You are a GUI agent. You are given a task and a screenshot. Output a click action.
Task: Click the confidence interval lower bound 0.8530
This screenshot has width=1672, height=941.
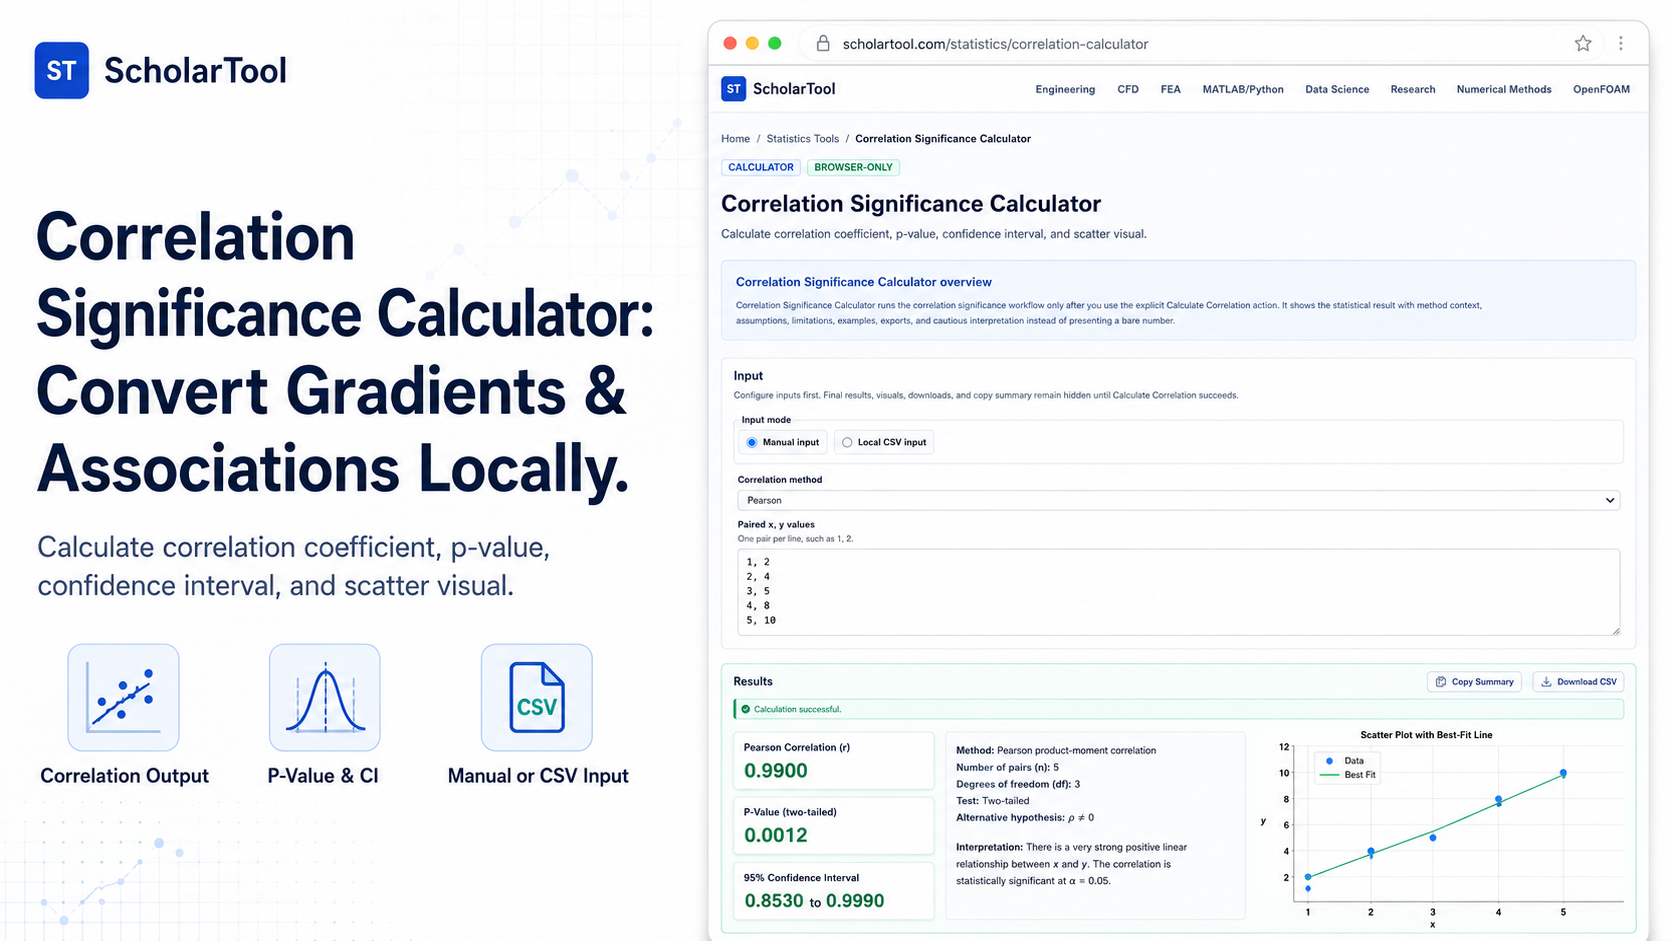tap(774, 901)
